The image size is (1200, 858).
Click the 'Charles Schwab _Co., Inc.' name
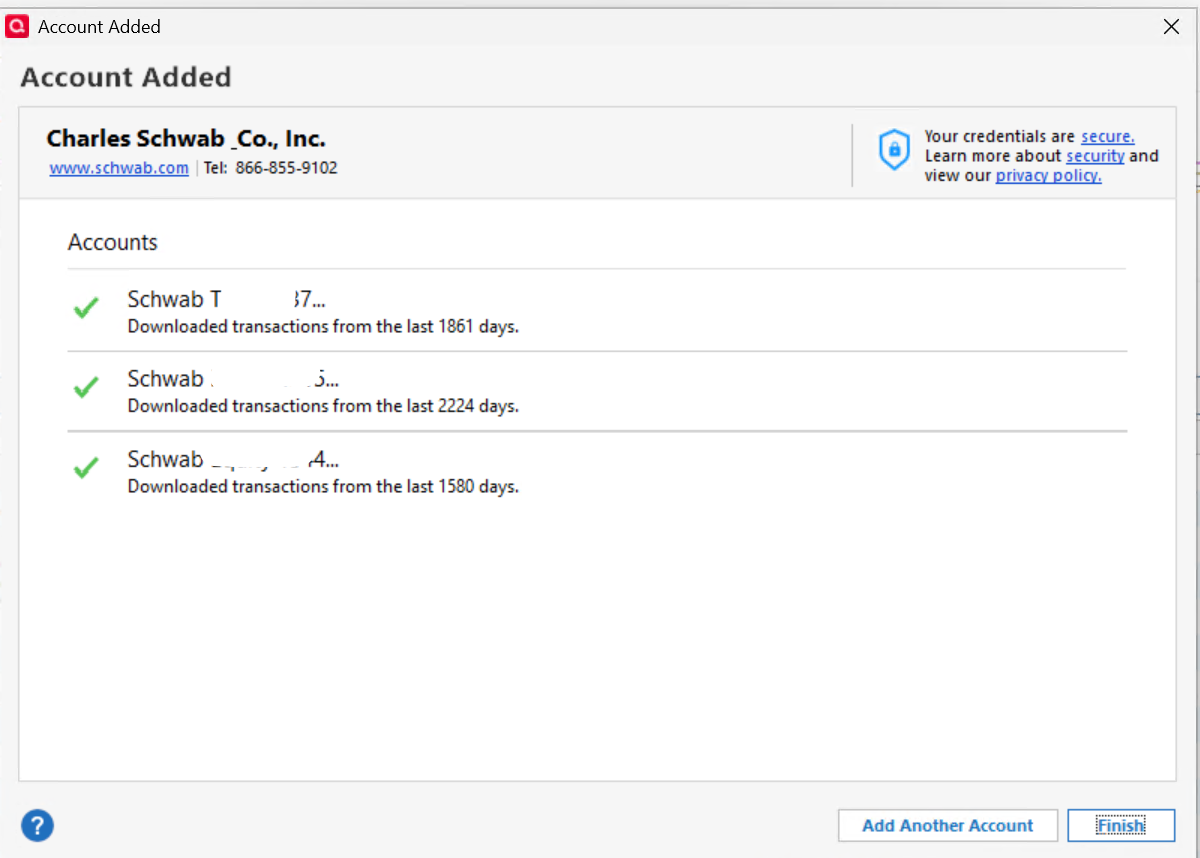[x=186, y=139]
